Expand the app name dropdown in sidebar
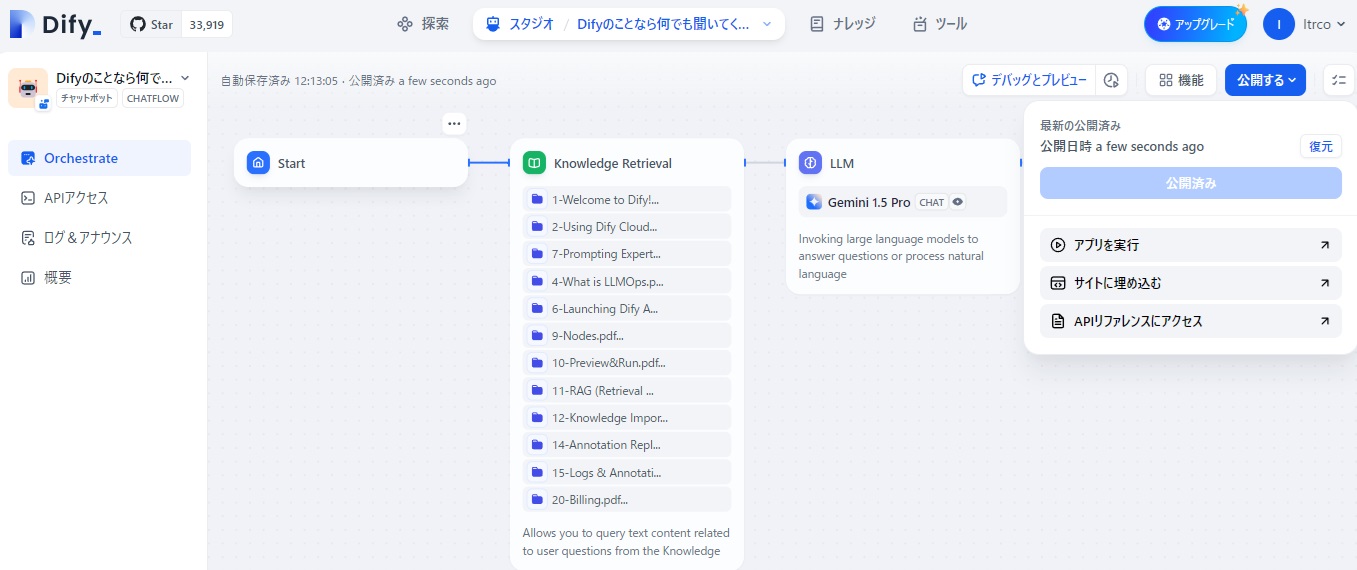 (x=185, y=77)
